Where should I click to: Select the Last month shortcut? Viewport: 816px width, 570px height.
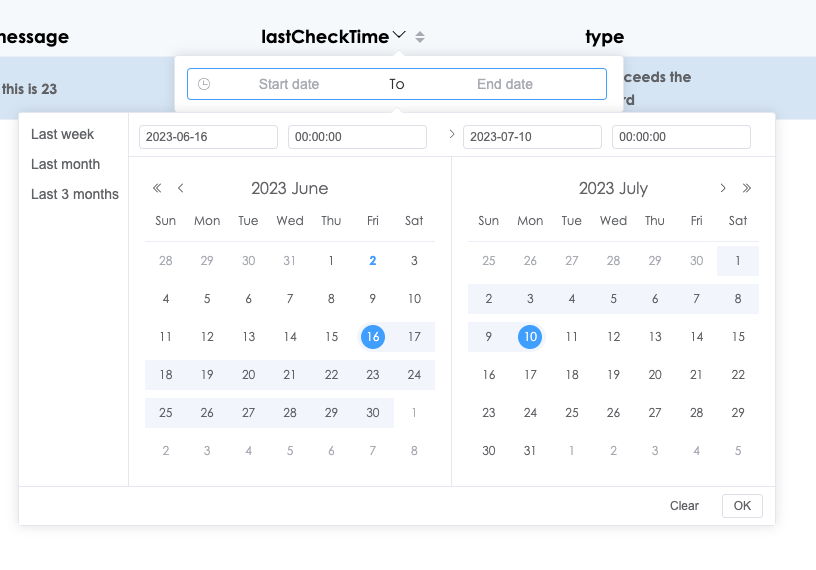pyautogui.click(x=65, y=164)
